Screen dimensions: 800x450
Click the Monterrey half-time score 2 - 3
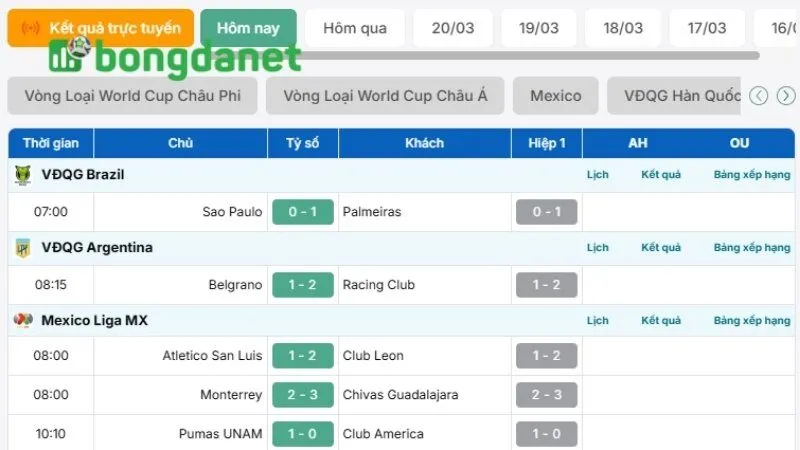(546, 395)
